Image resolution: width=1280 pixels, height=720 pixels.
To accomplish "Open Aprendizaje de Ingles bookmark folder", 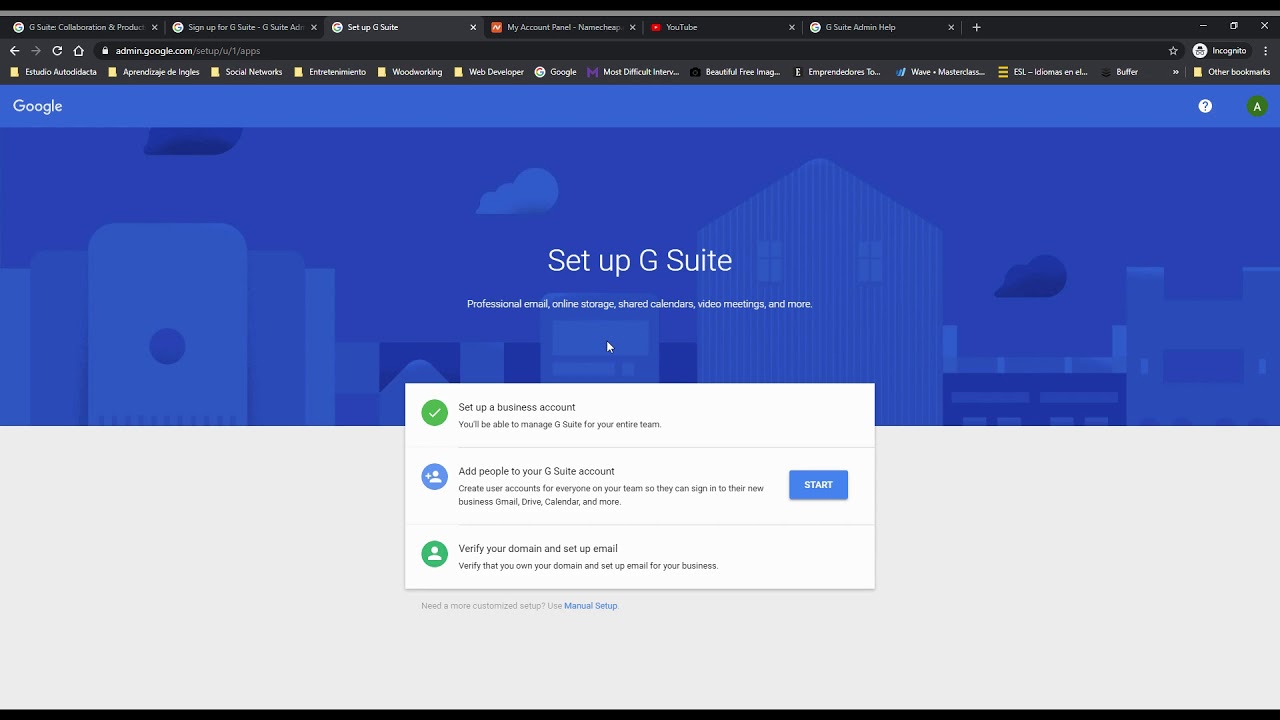I will [x=153, y=72].
